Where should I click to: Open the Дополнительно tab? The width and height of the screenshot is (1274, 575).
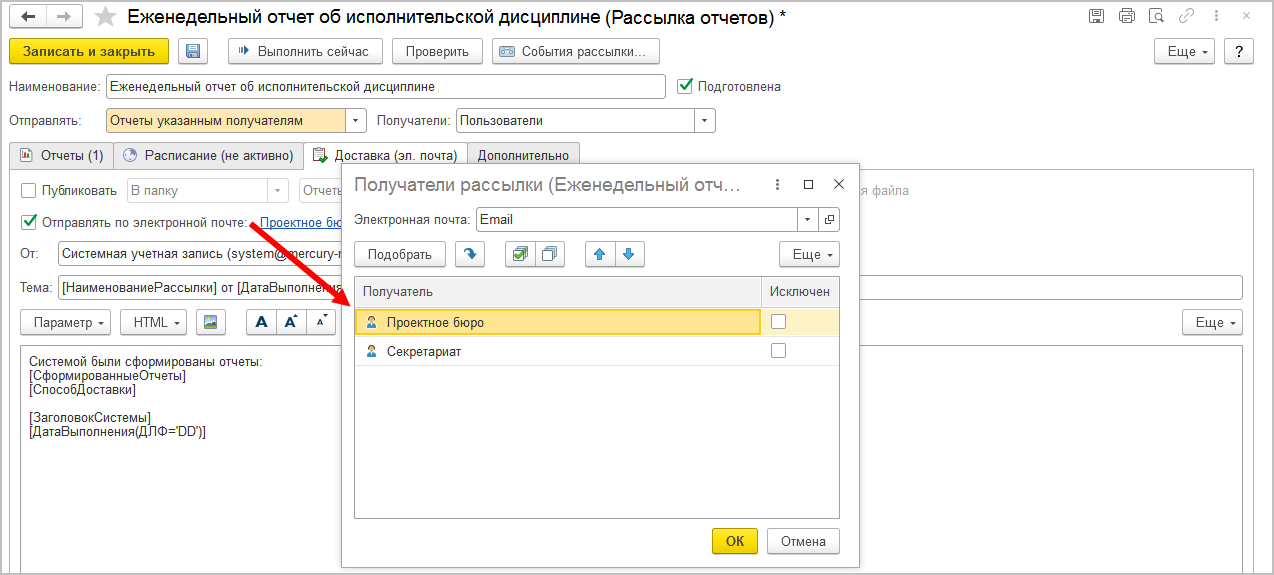[523, 155]
